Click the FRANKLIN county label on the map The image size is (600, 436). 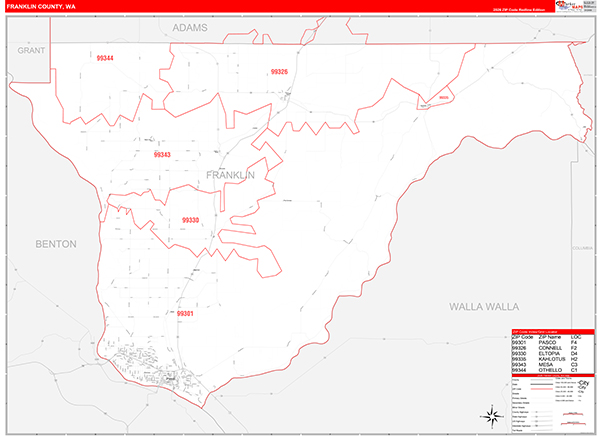click(230, 175)
